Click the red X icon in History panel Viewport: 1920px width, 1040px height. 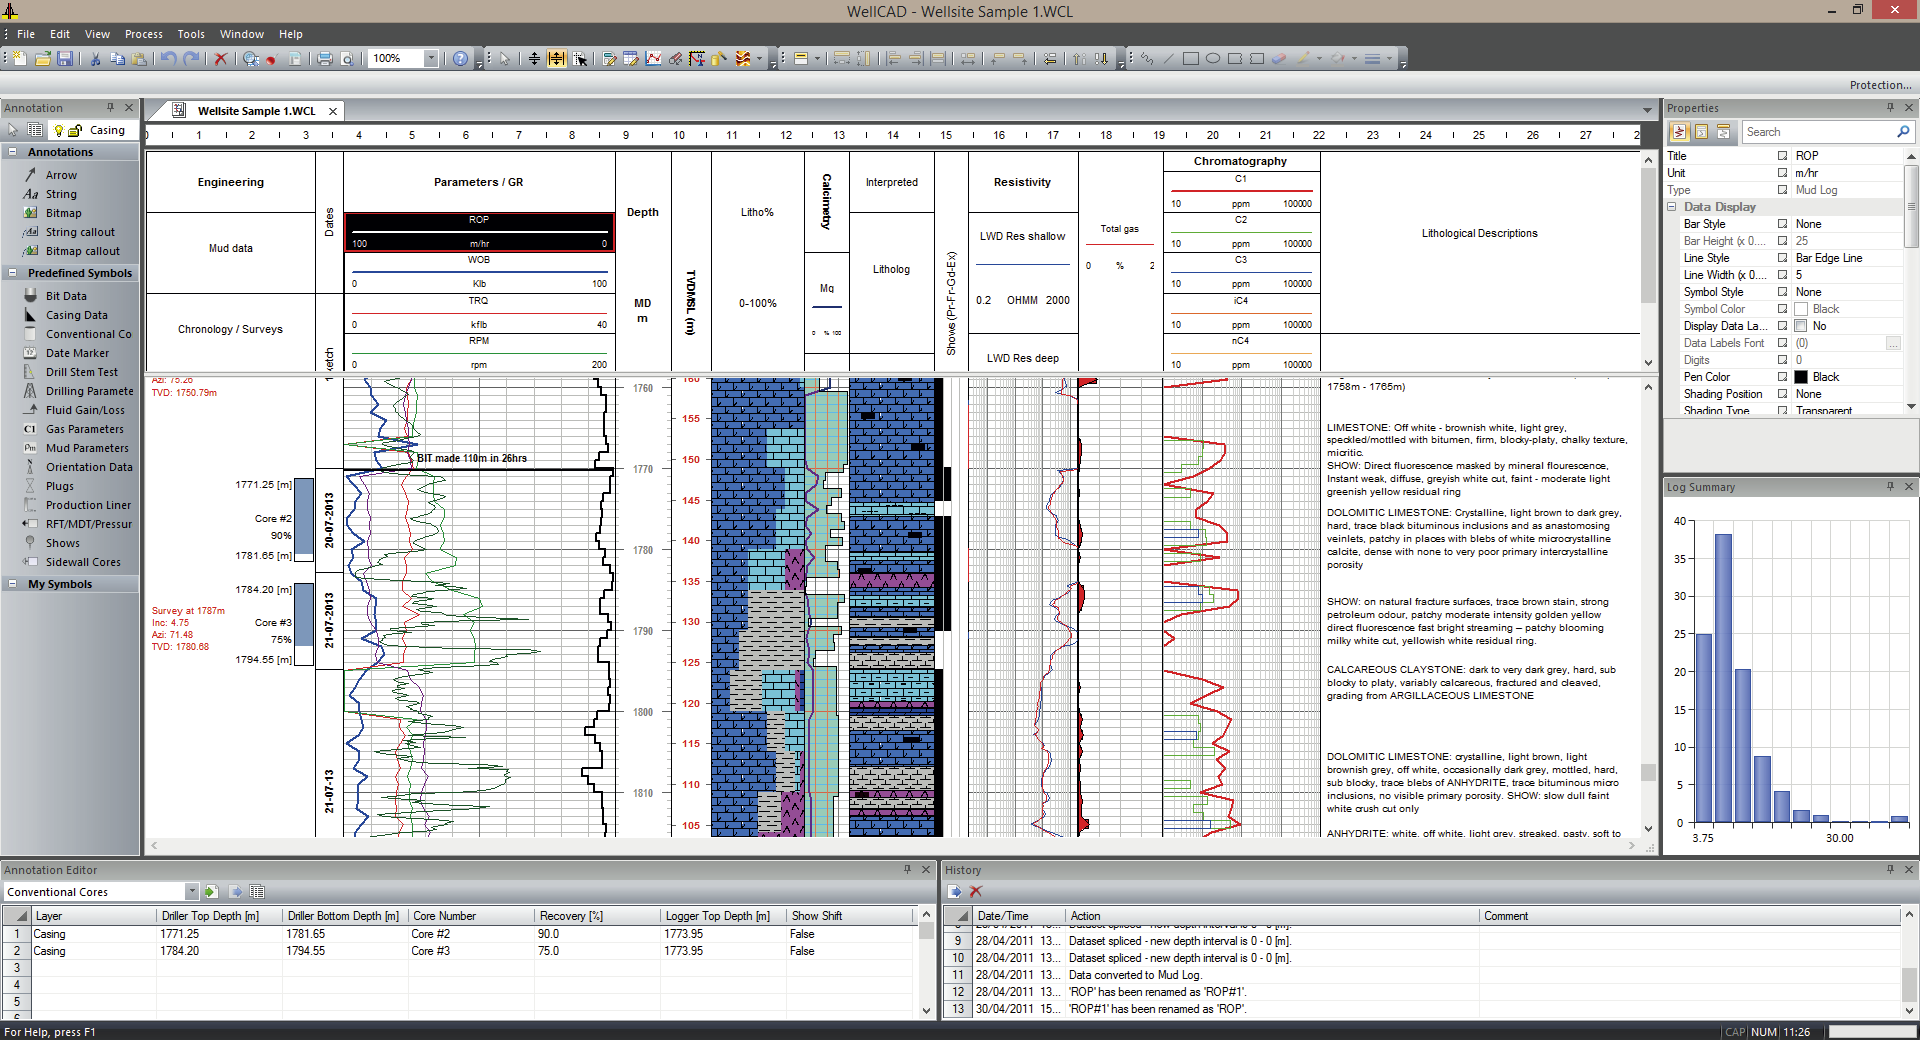(x=976, y=891)
